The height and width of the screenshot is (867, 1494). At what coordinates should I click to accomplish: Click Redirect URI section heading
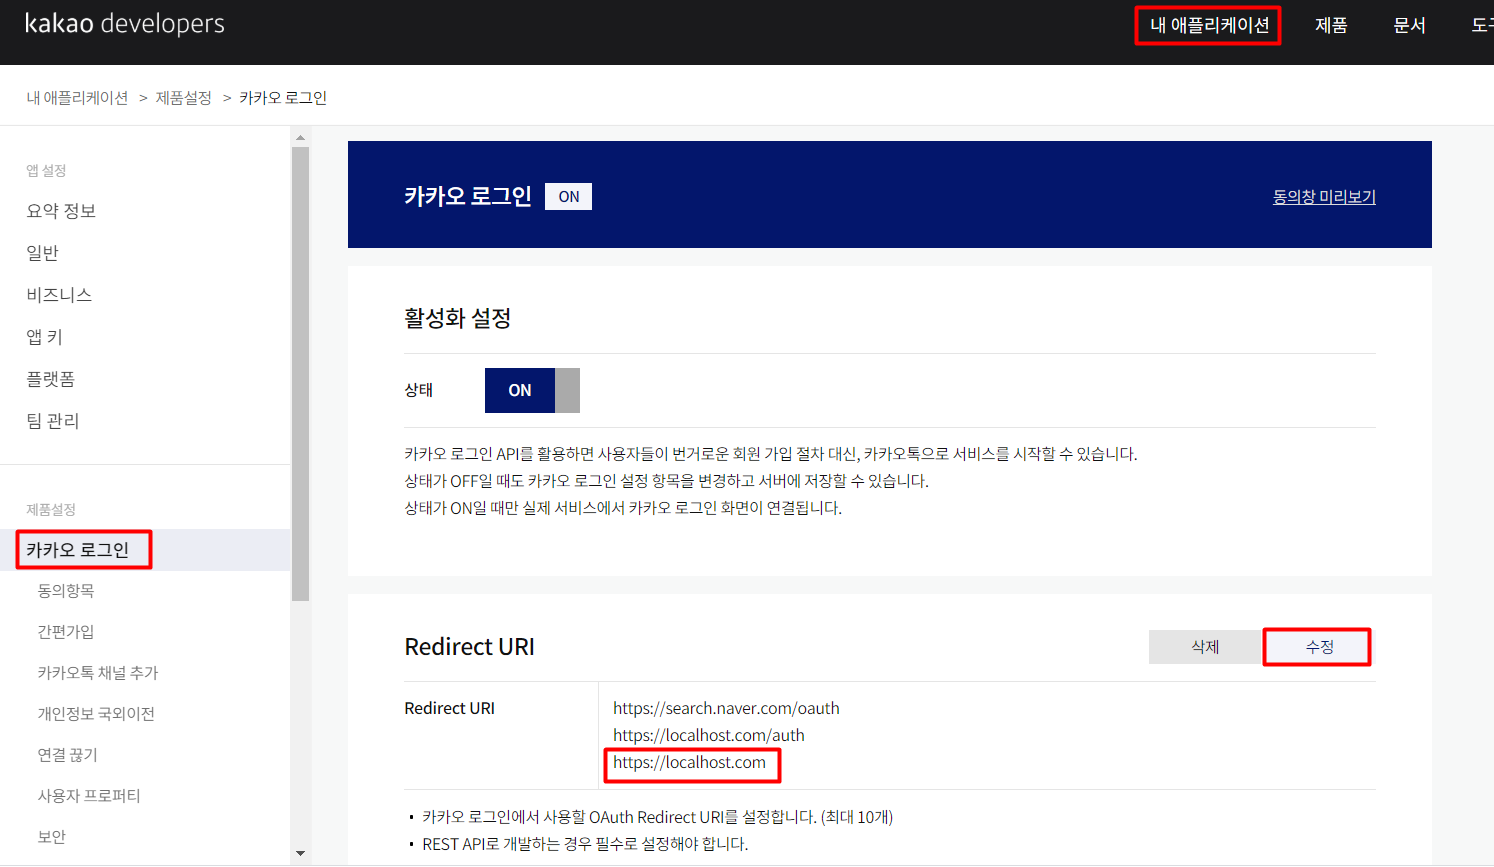470,647
